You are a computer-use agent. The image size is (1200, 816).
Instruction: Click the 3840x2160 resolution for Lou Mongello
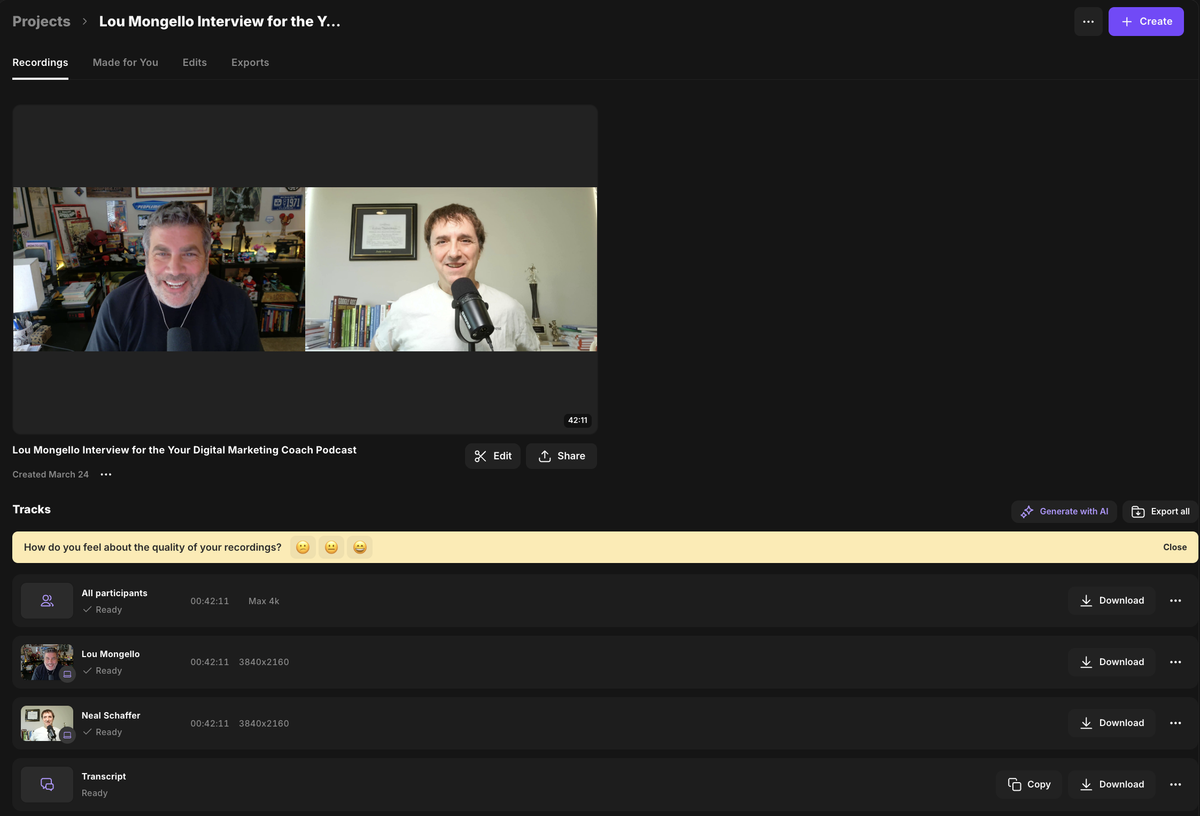[x=264, y=662]
